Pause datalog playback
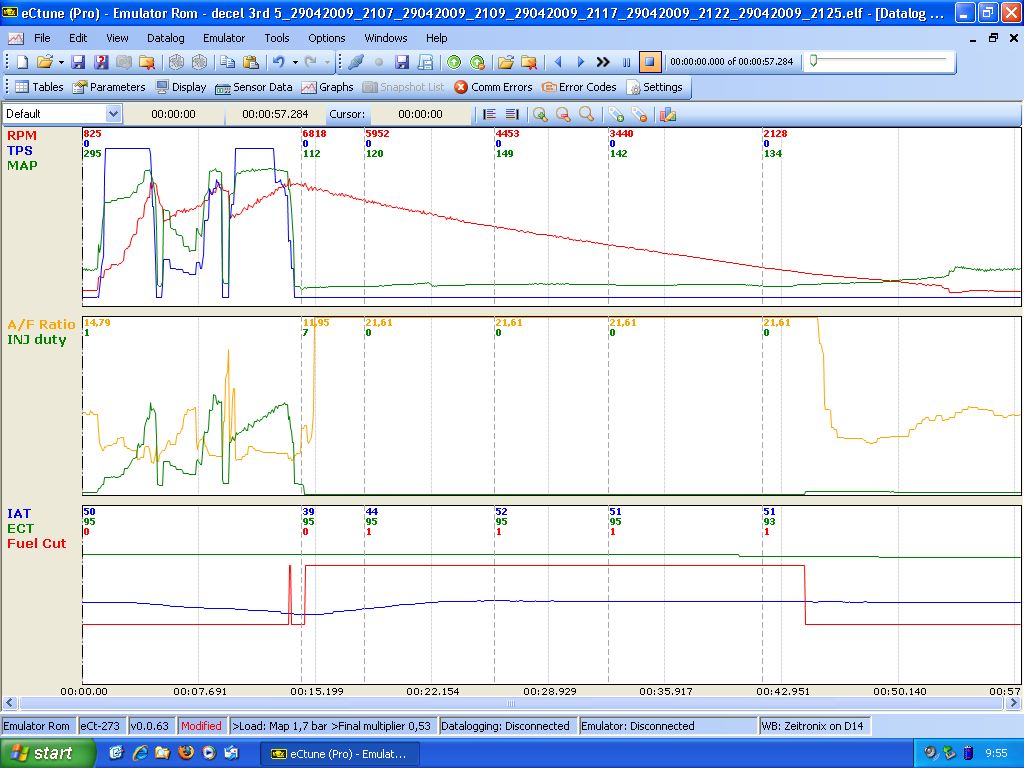This screenshot has height=768, width=1024. [626, 62]
